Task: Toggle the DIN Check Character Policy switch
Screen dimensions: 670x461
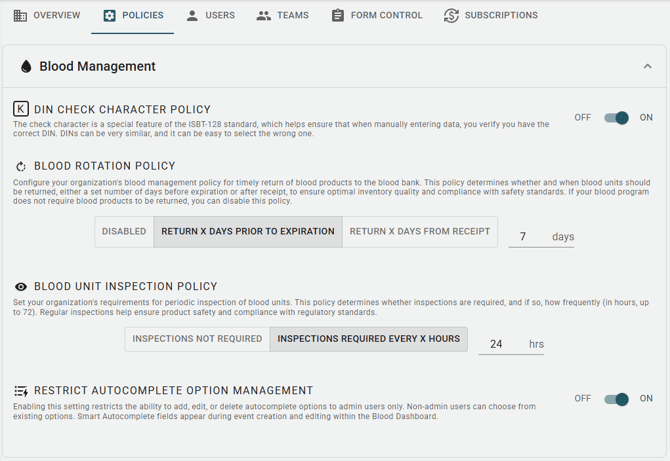Action: click(616, 117)
